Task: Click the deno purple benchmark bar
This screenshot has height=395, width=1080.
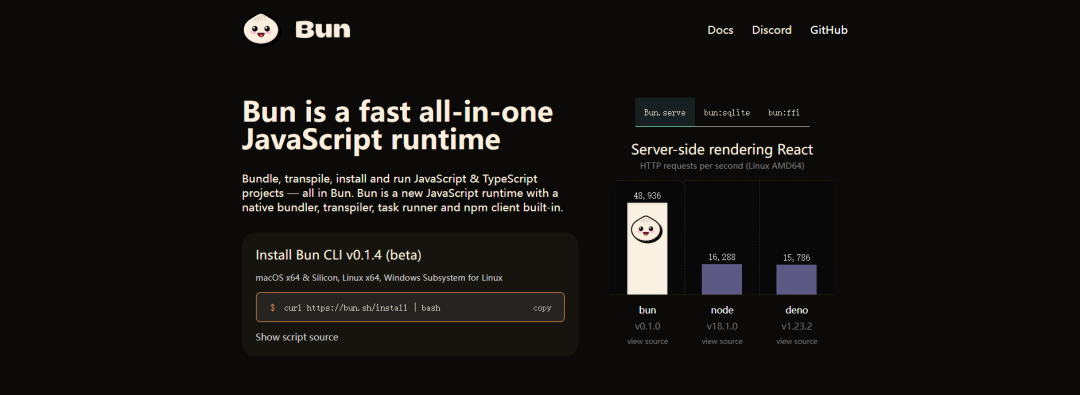Action: click(796, 280)
